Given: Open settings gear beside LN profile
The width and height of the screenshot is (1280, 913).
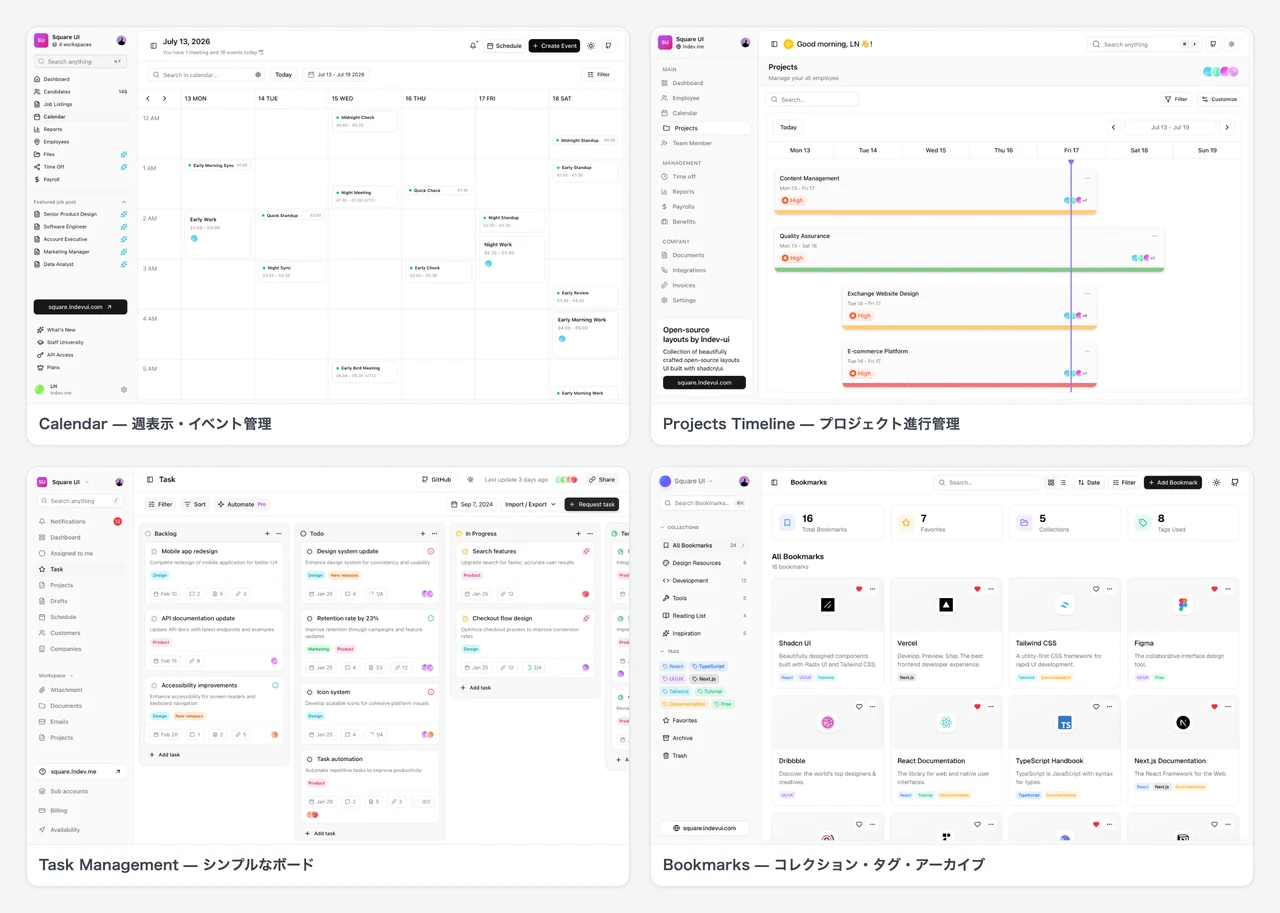Looking at the screenshot, I should click(124, 389).
